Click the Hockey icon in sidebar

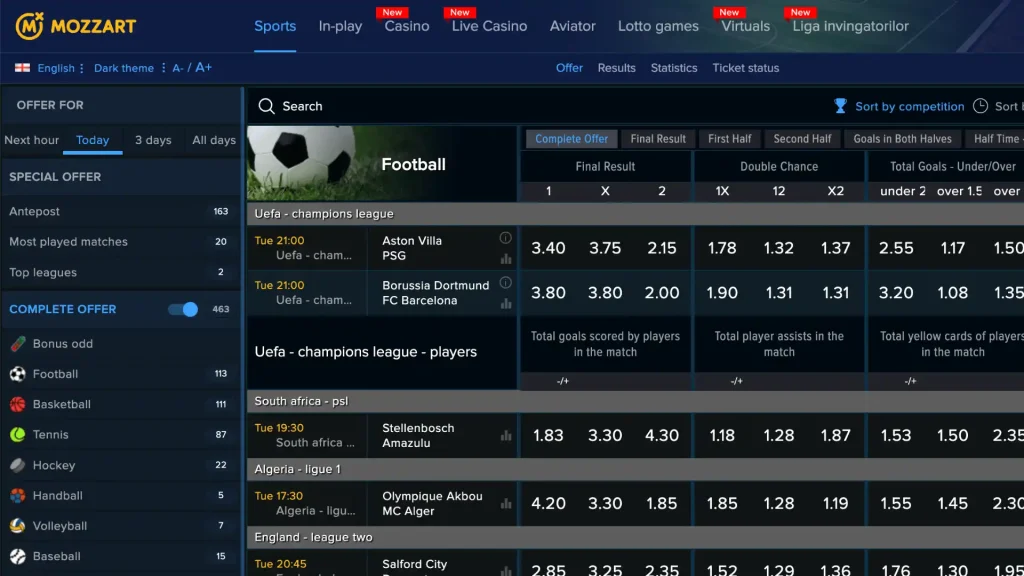tap(18, 465)
